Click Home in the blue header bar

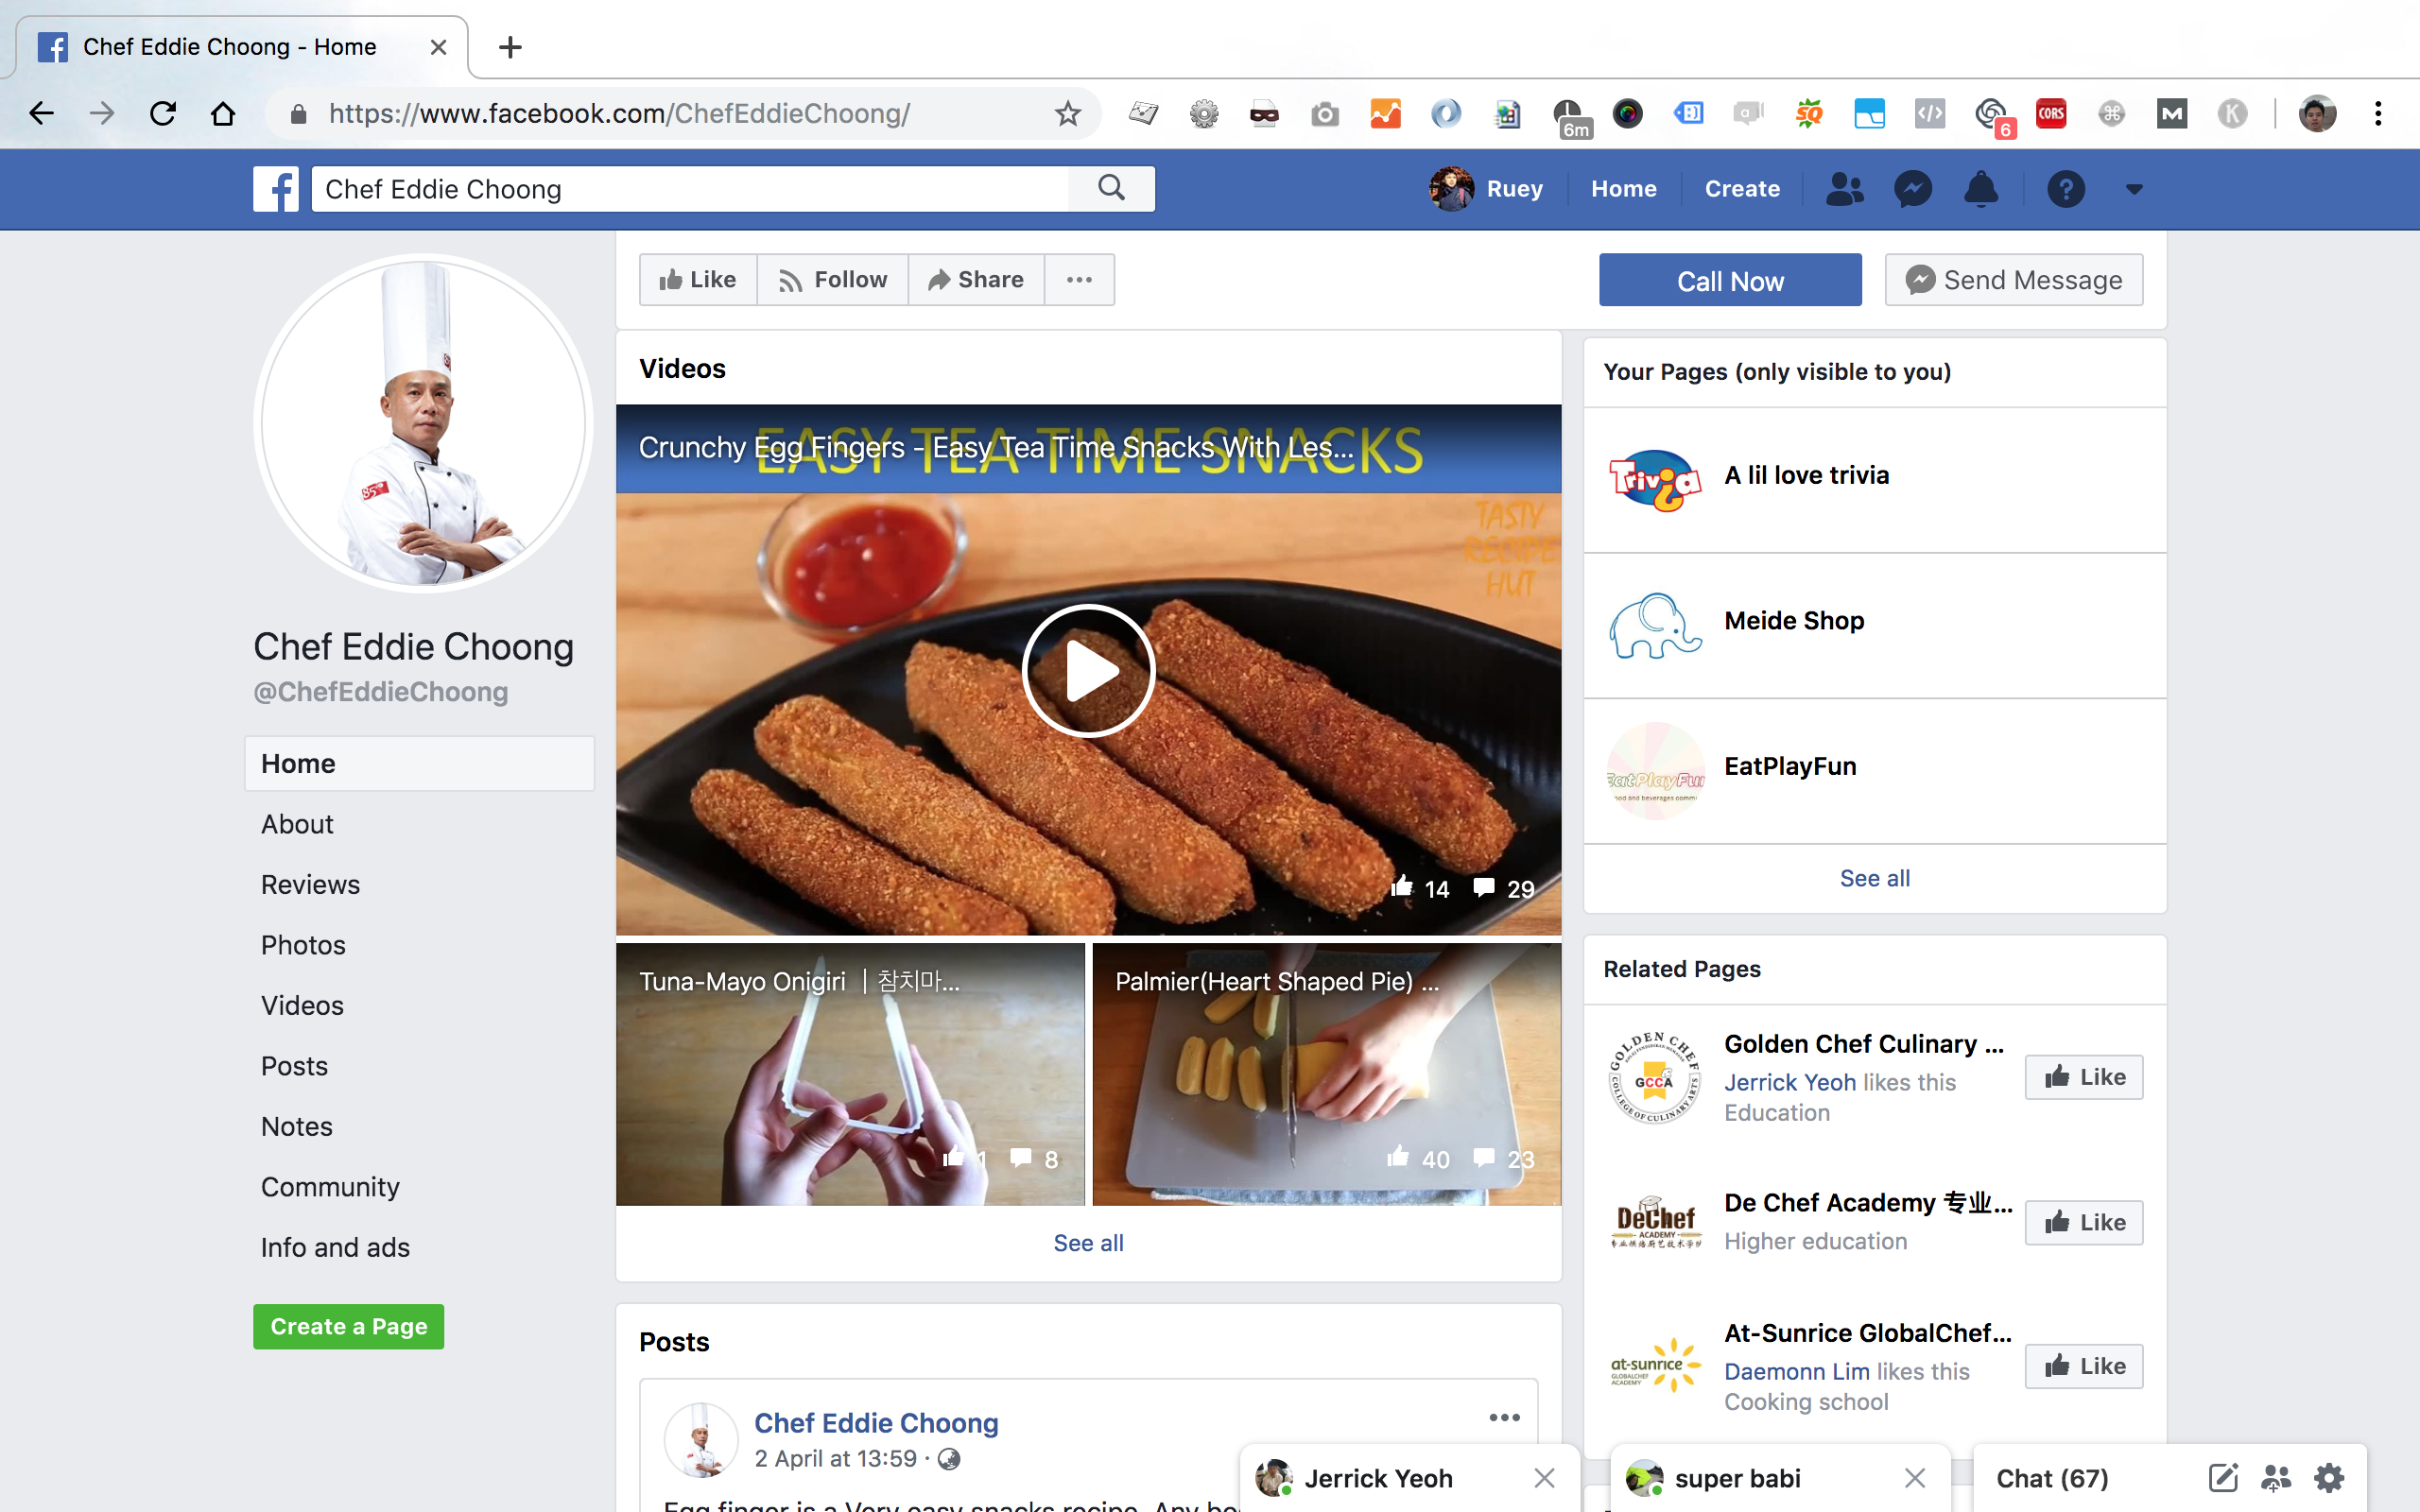(1623, 189)
